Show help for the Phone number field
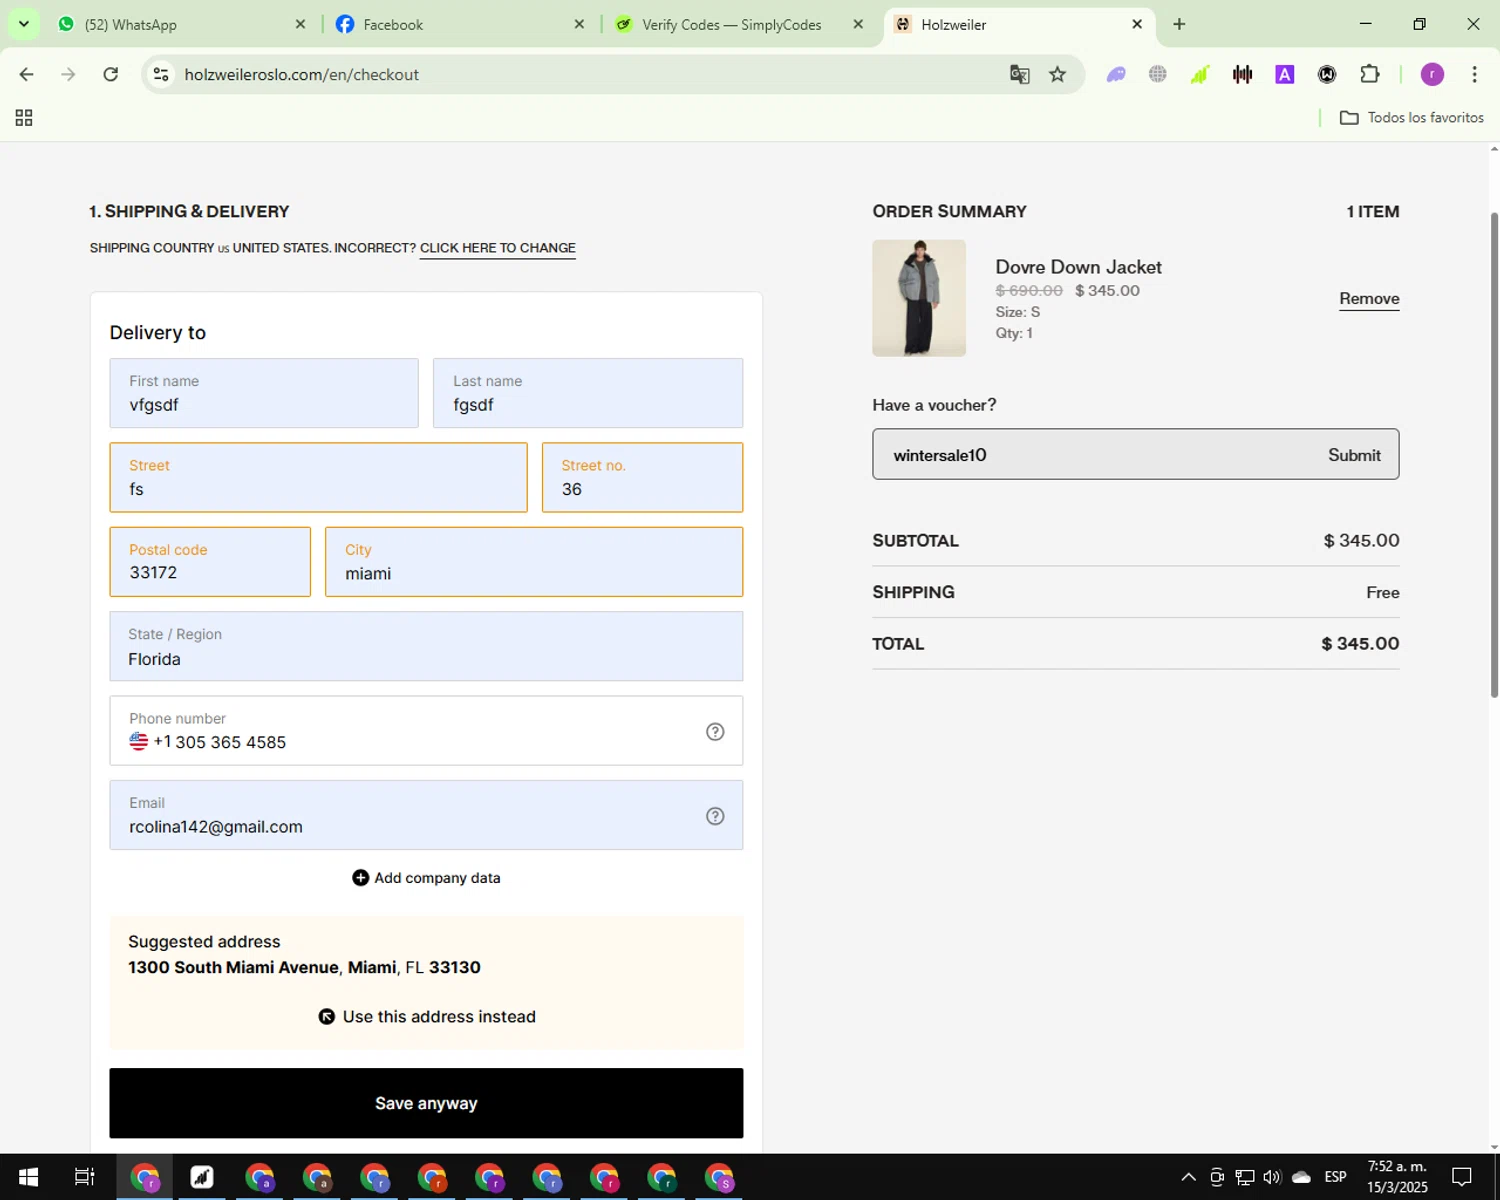 coord(715,732)
